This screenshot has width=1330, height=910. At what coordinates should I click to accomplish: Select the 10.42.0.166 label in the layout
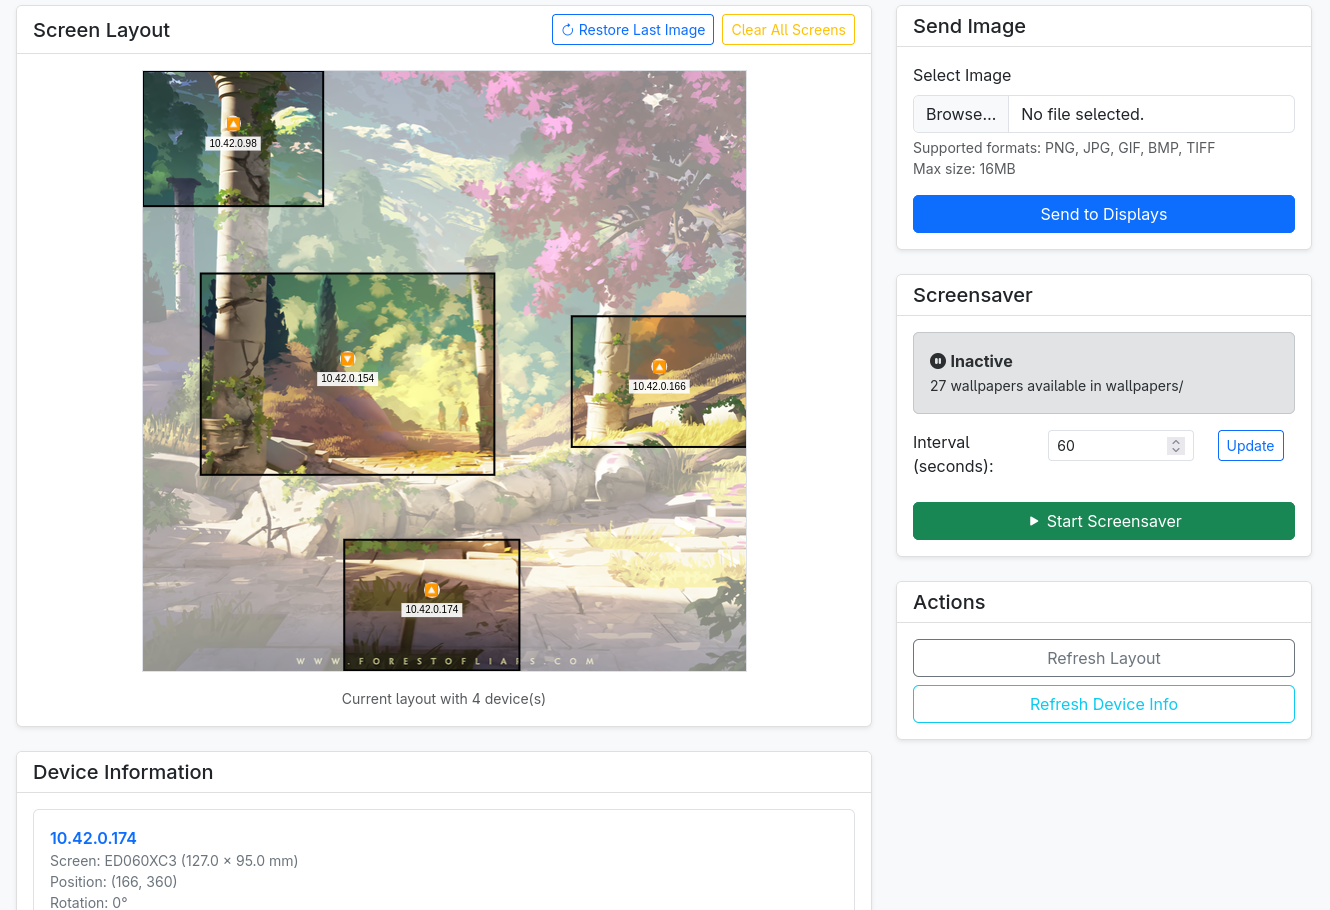tap(659, 386)
